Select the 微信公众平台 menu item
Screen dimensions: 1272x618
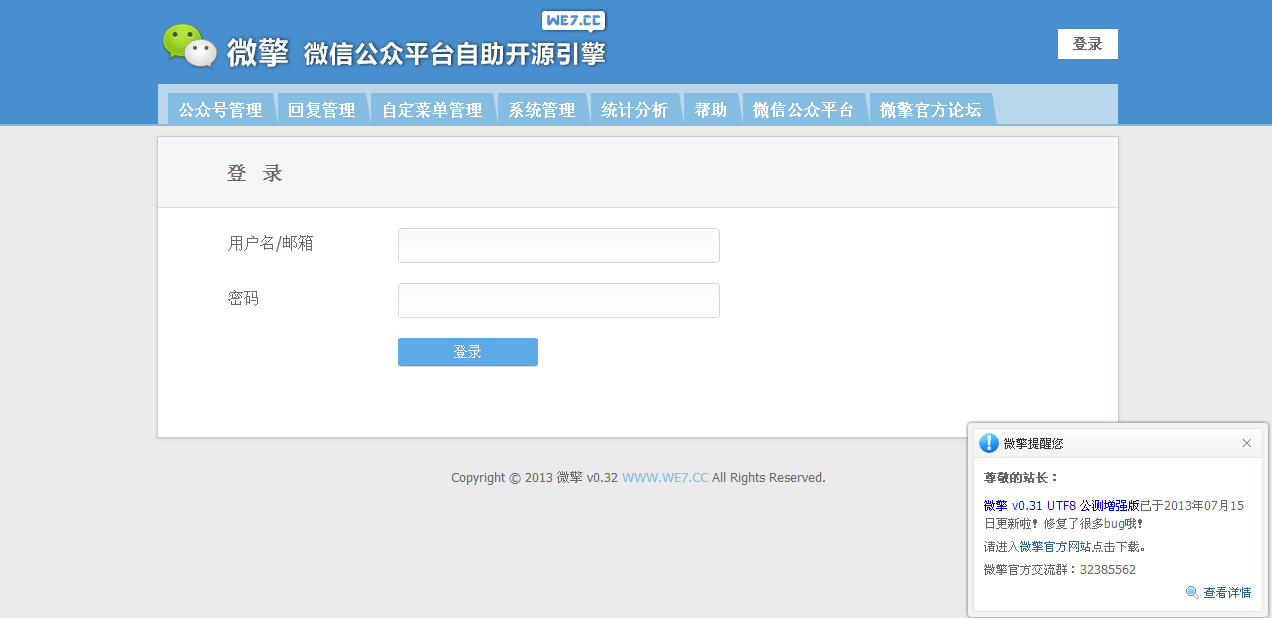click(x=803, y=109)
